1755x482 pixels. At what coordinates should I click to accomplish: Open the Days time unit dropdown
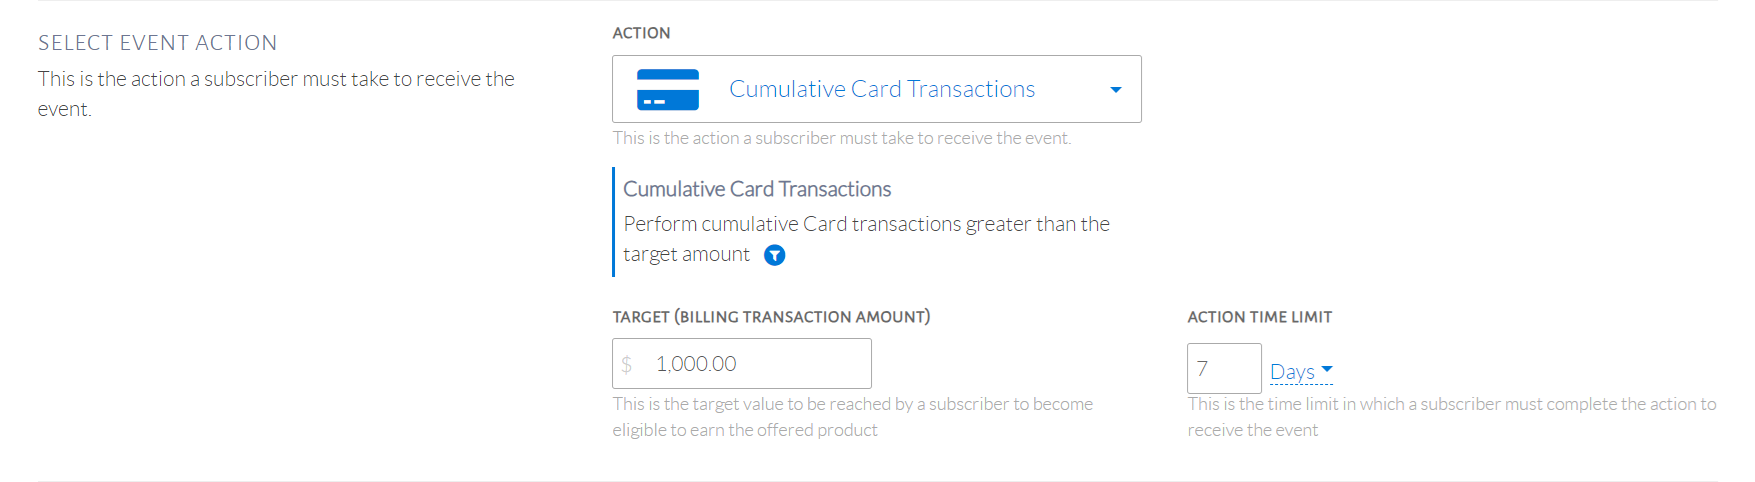[1292, 372]
